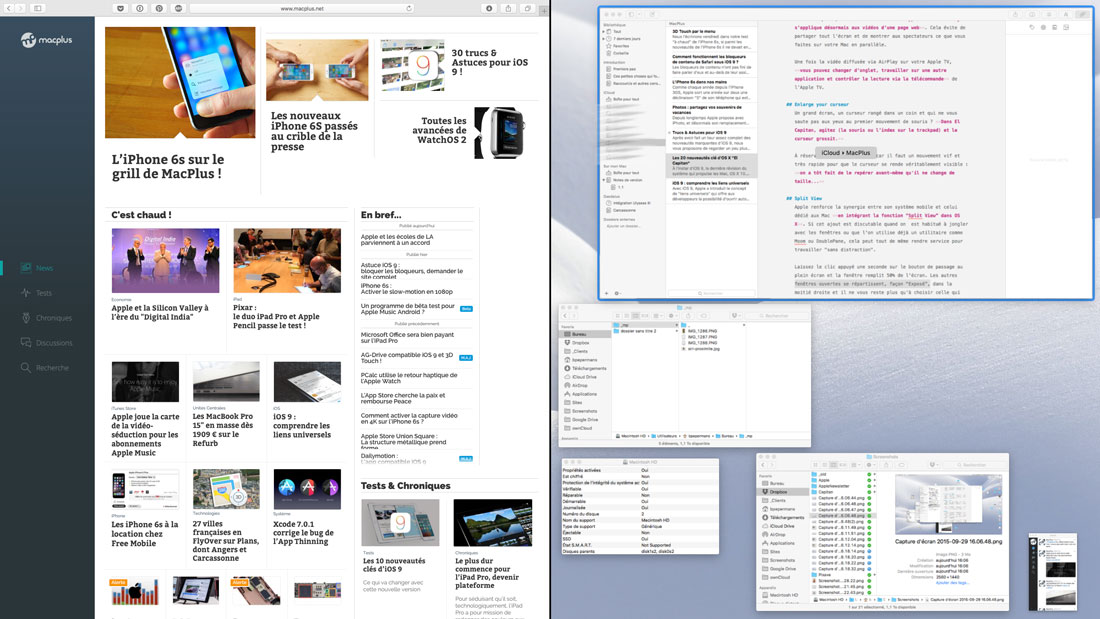Click the FlyOver maps article thumbnail
The image size is (1100, 619).
point(226,488)
